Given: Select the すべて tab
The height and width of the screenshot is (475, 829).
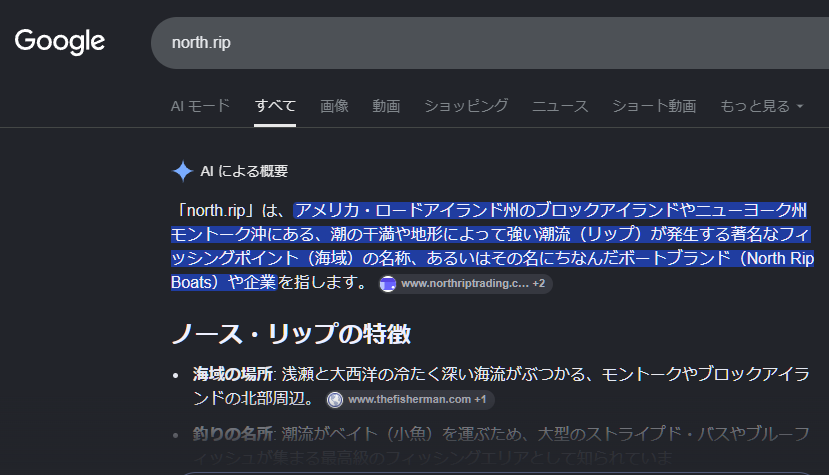Looking at the screenshot, I should [x=275, y=106].
